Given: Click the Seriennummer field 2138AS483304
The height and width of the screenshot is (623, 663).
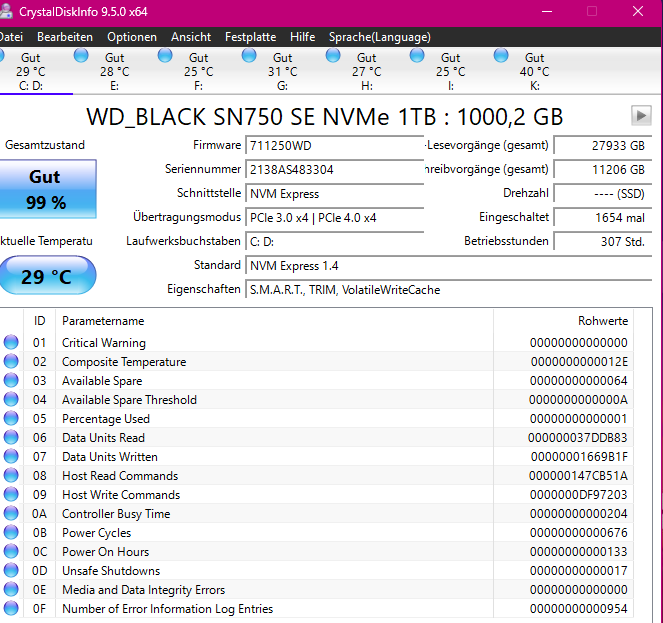Looking at the screenshot, I should (x=334, y=170).
